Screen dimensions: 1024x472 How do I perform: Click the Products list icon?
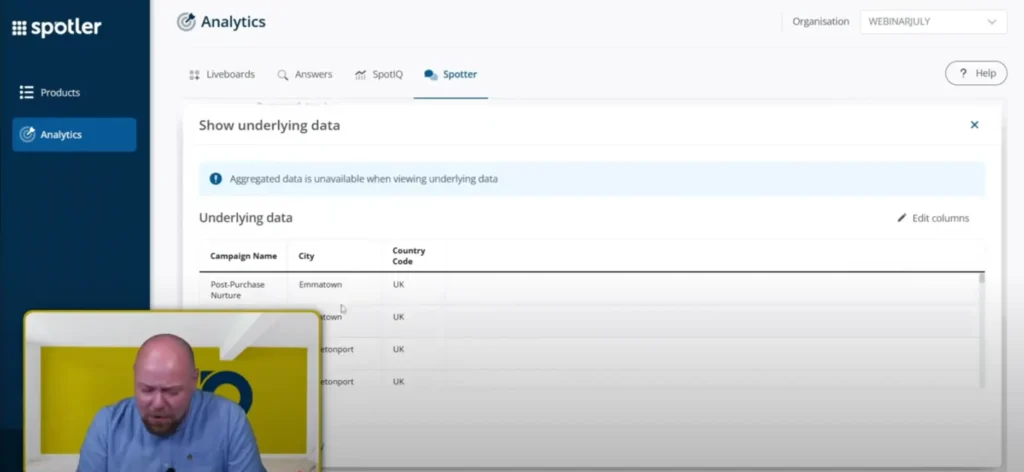(26, 93)
